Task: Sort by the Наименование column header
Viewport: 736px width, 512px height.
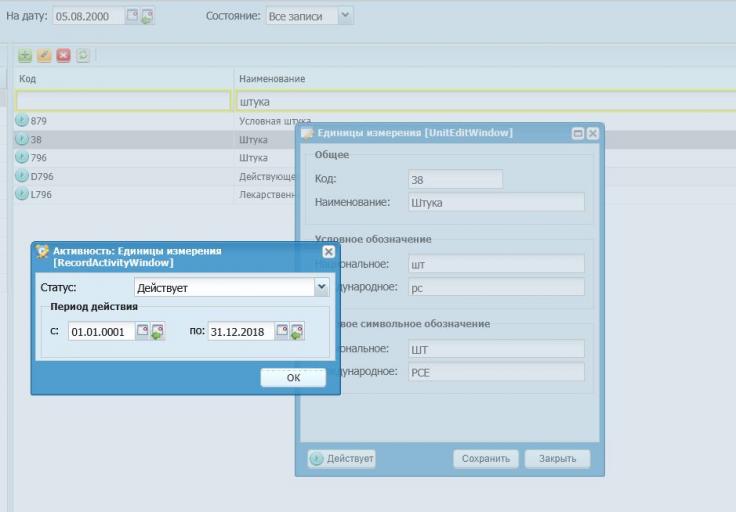Action: pyautogui.click(x=485, y=78)
